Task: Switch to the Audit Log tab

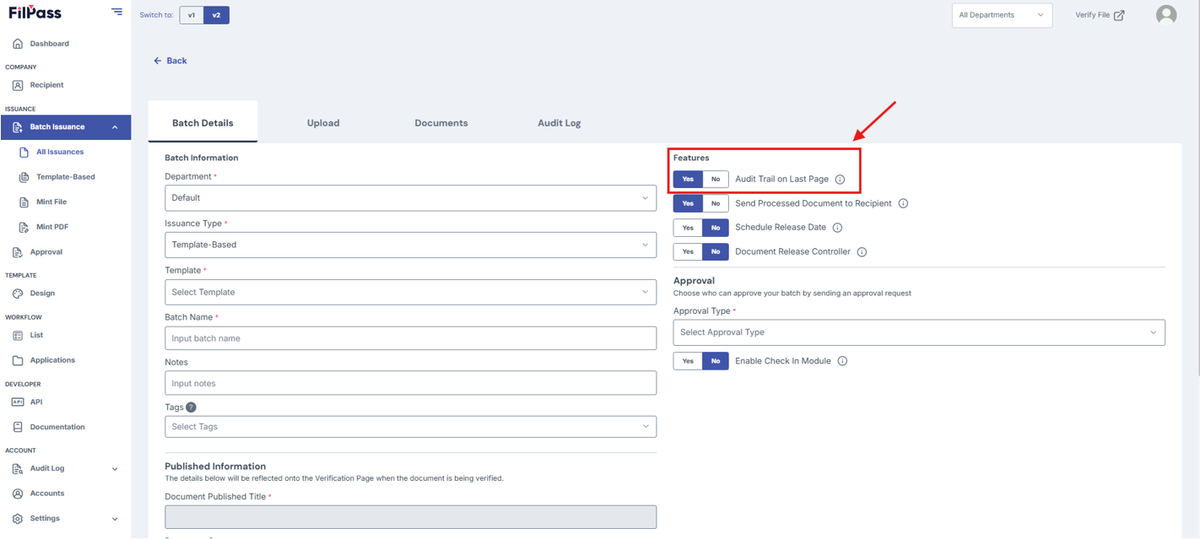Action: pos(559,123)
